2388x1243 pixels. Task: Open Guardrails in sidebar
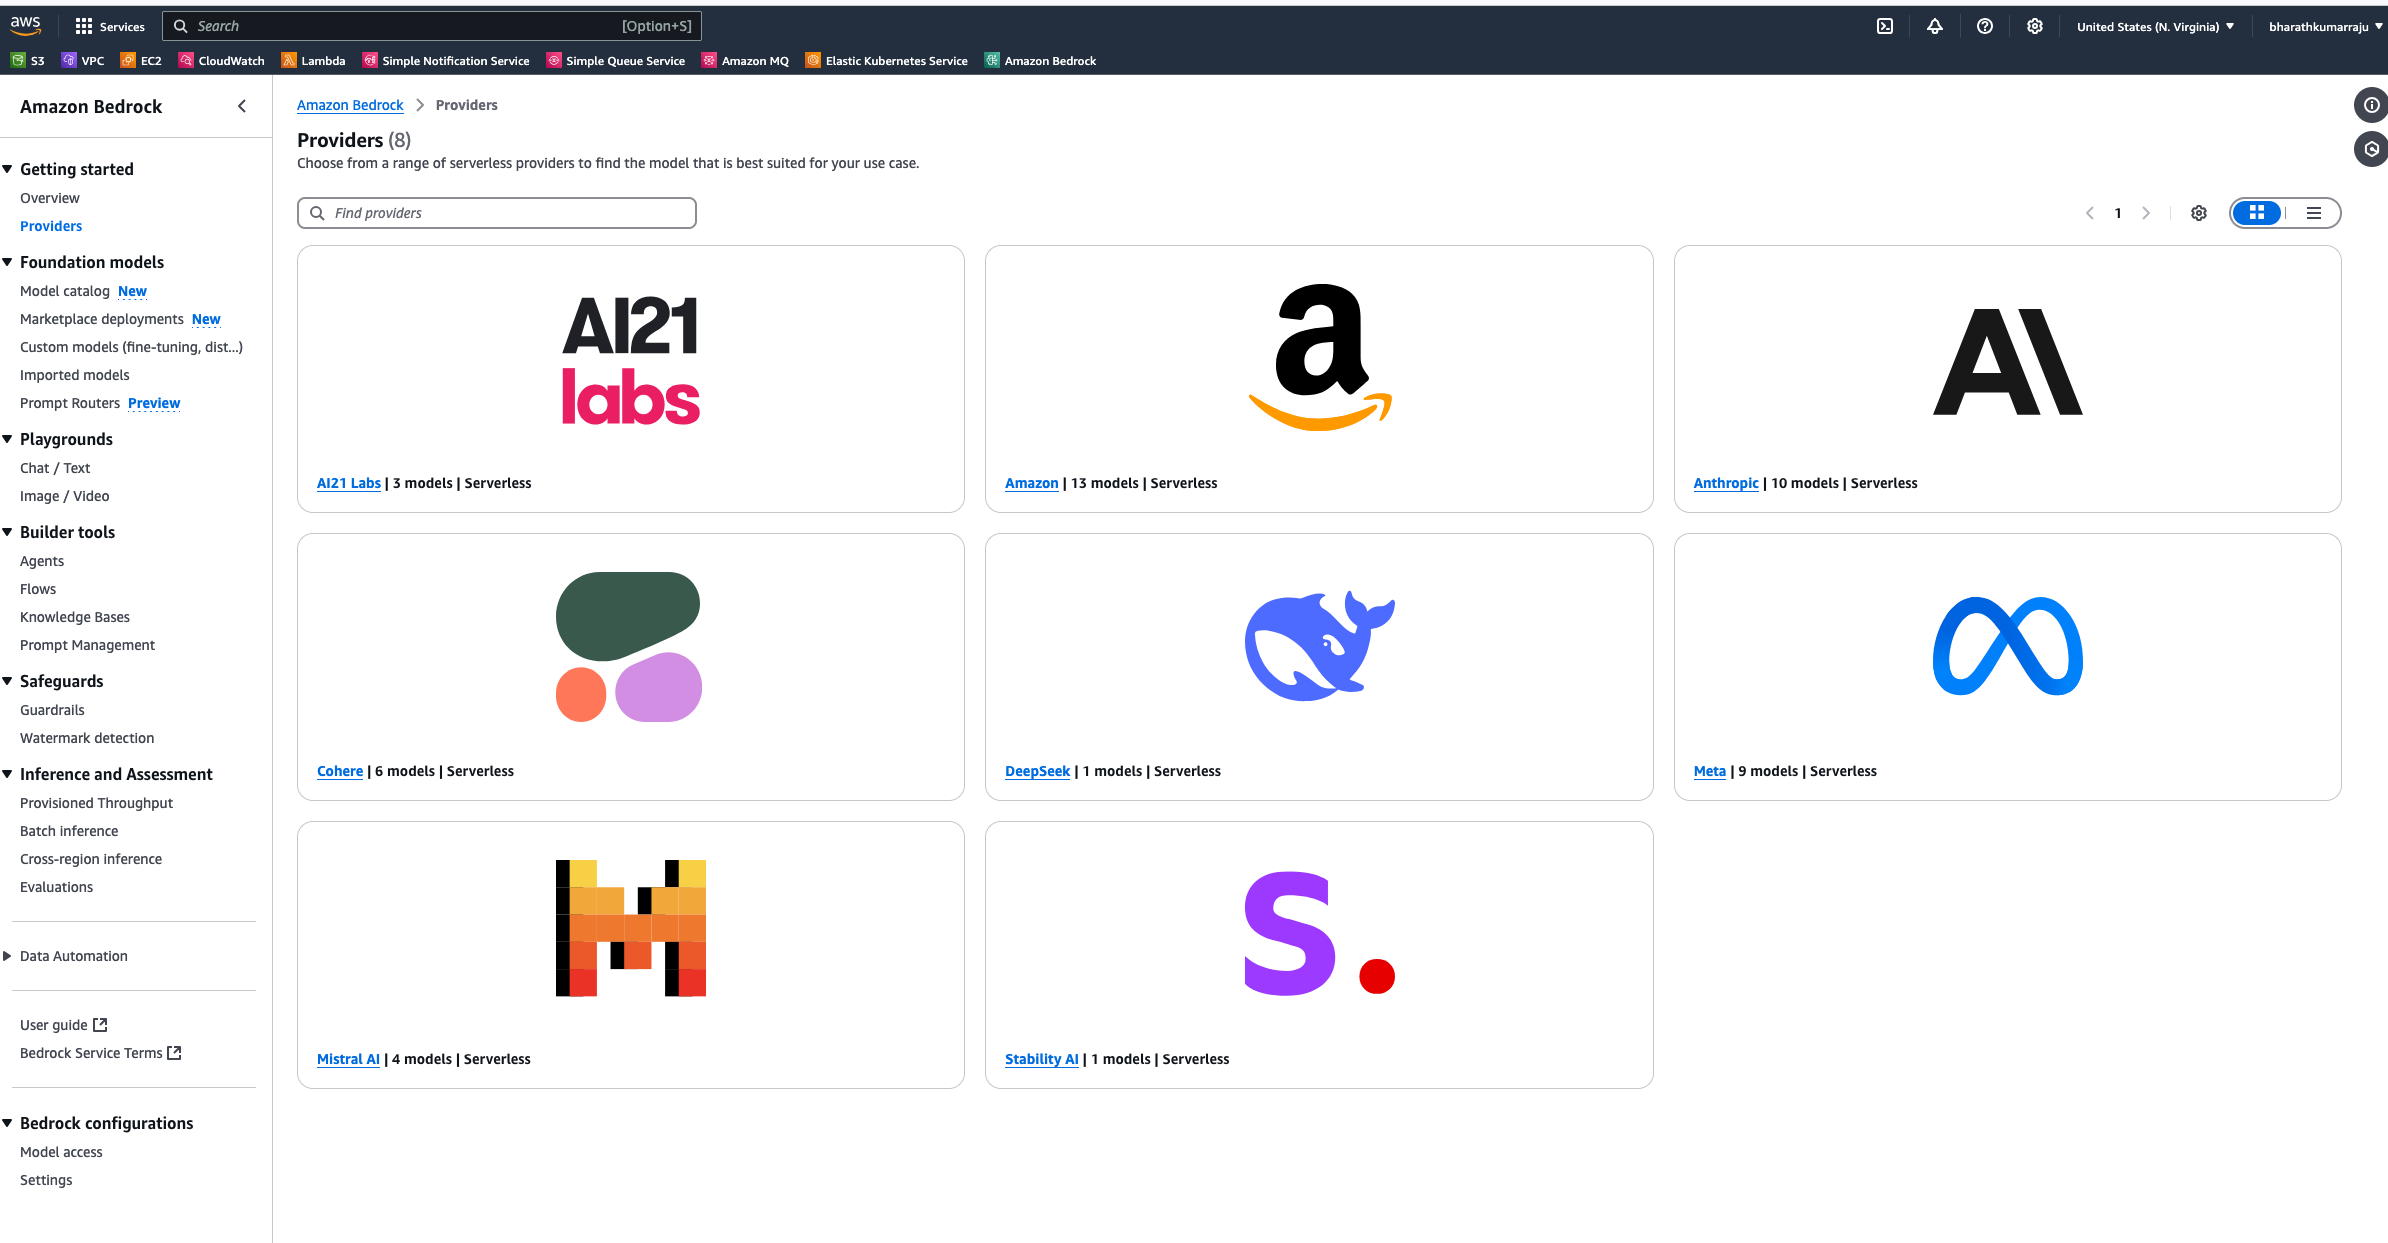(x=52, y=710)
